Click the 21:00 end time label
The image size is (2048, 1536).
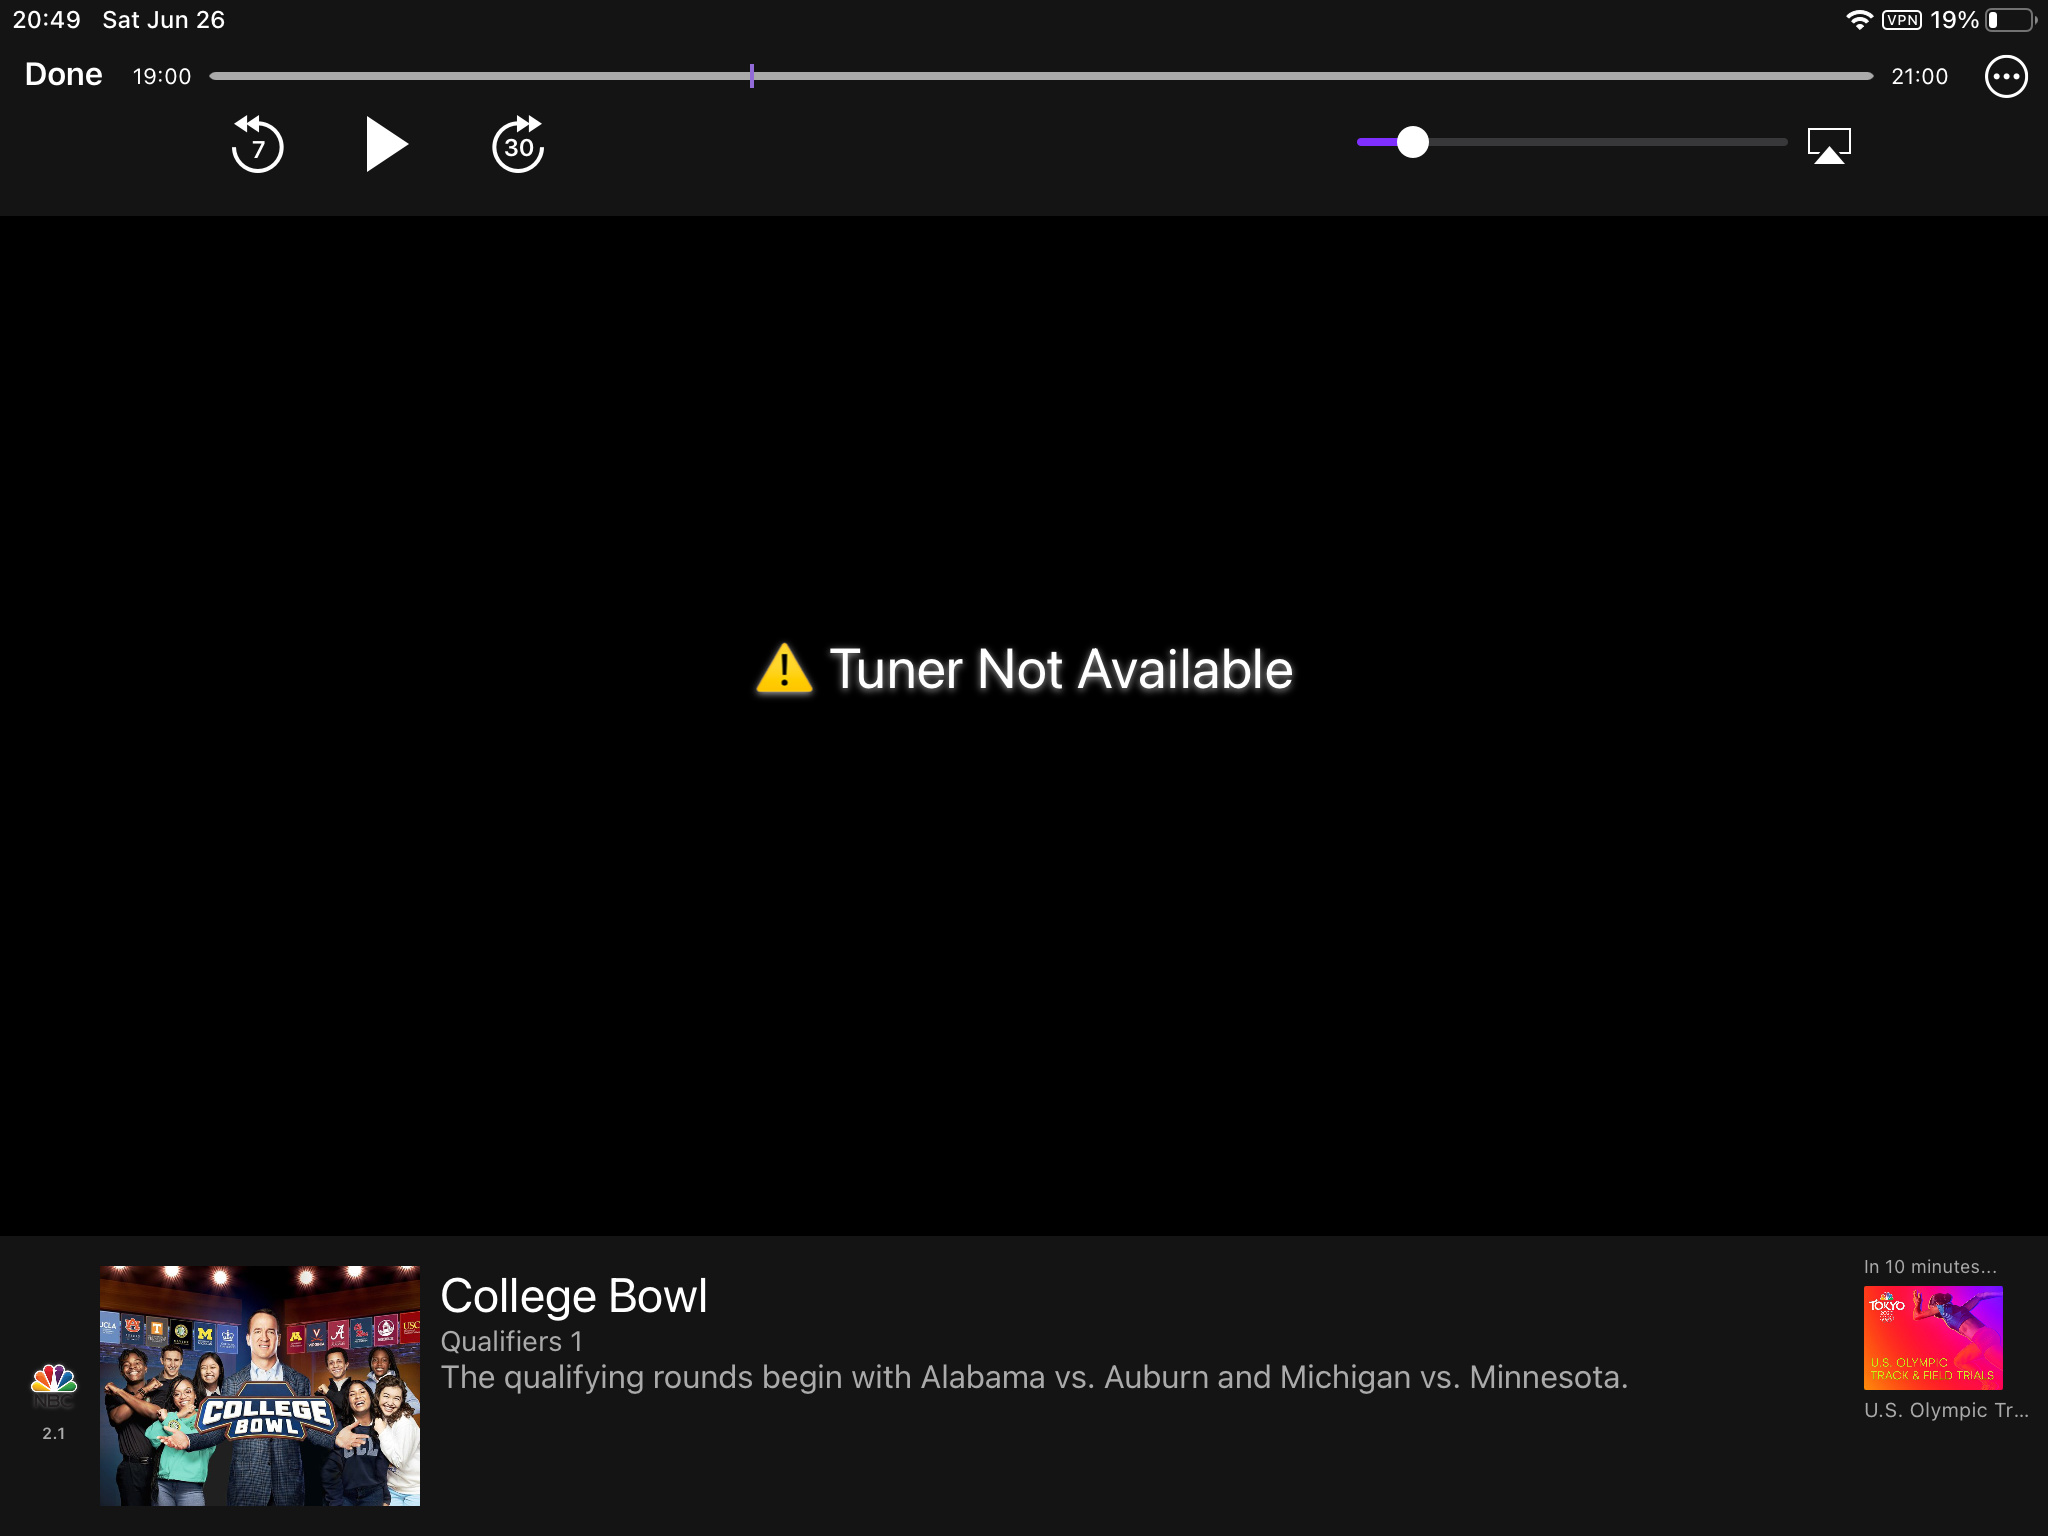click(1919, 77)
